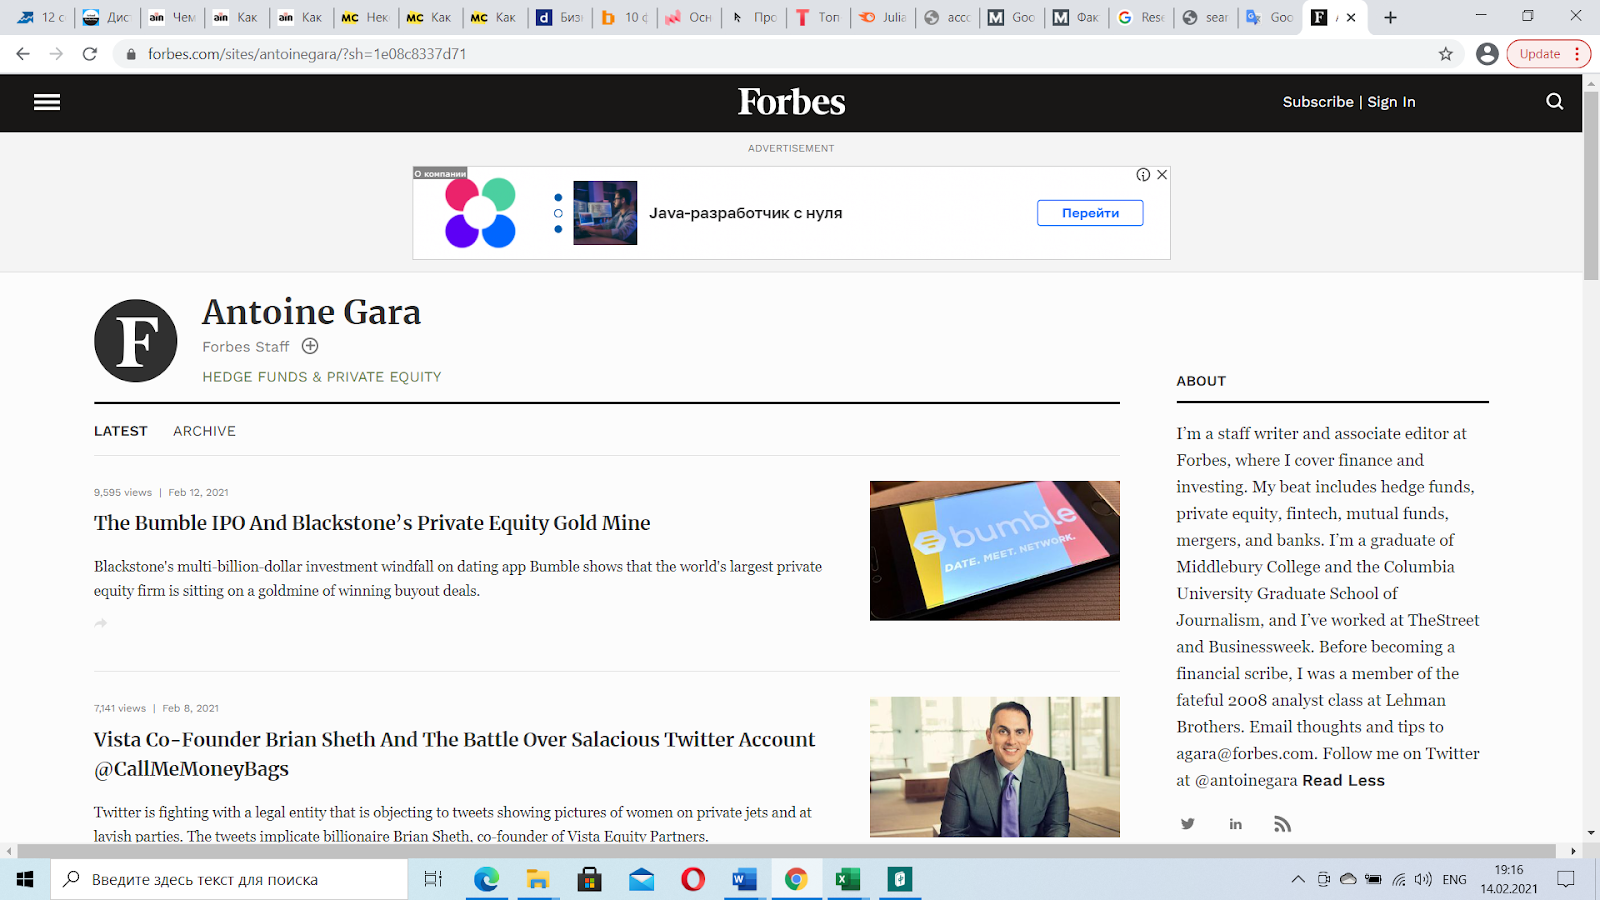Collapse the About bio with Read Less

coord(1343,780)
